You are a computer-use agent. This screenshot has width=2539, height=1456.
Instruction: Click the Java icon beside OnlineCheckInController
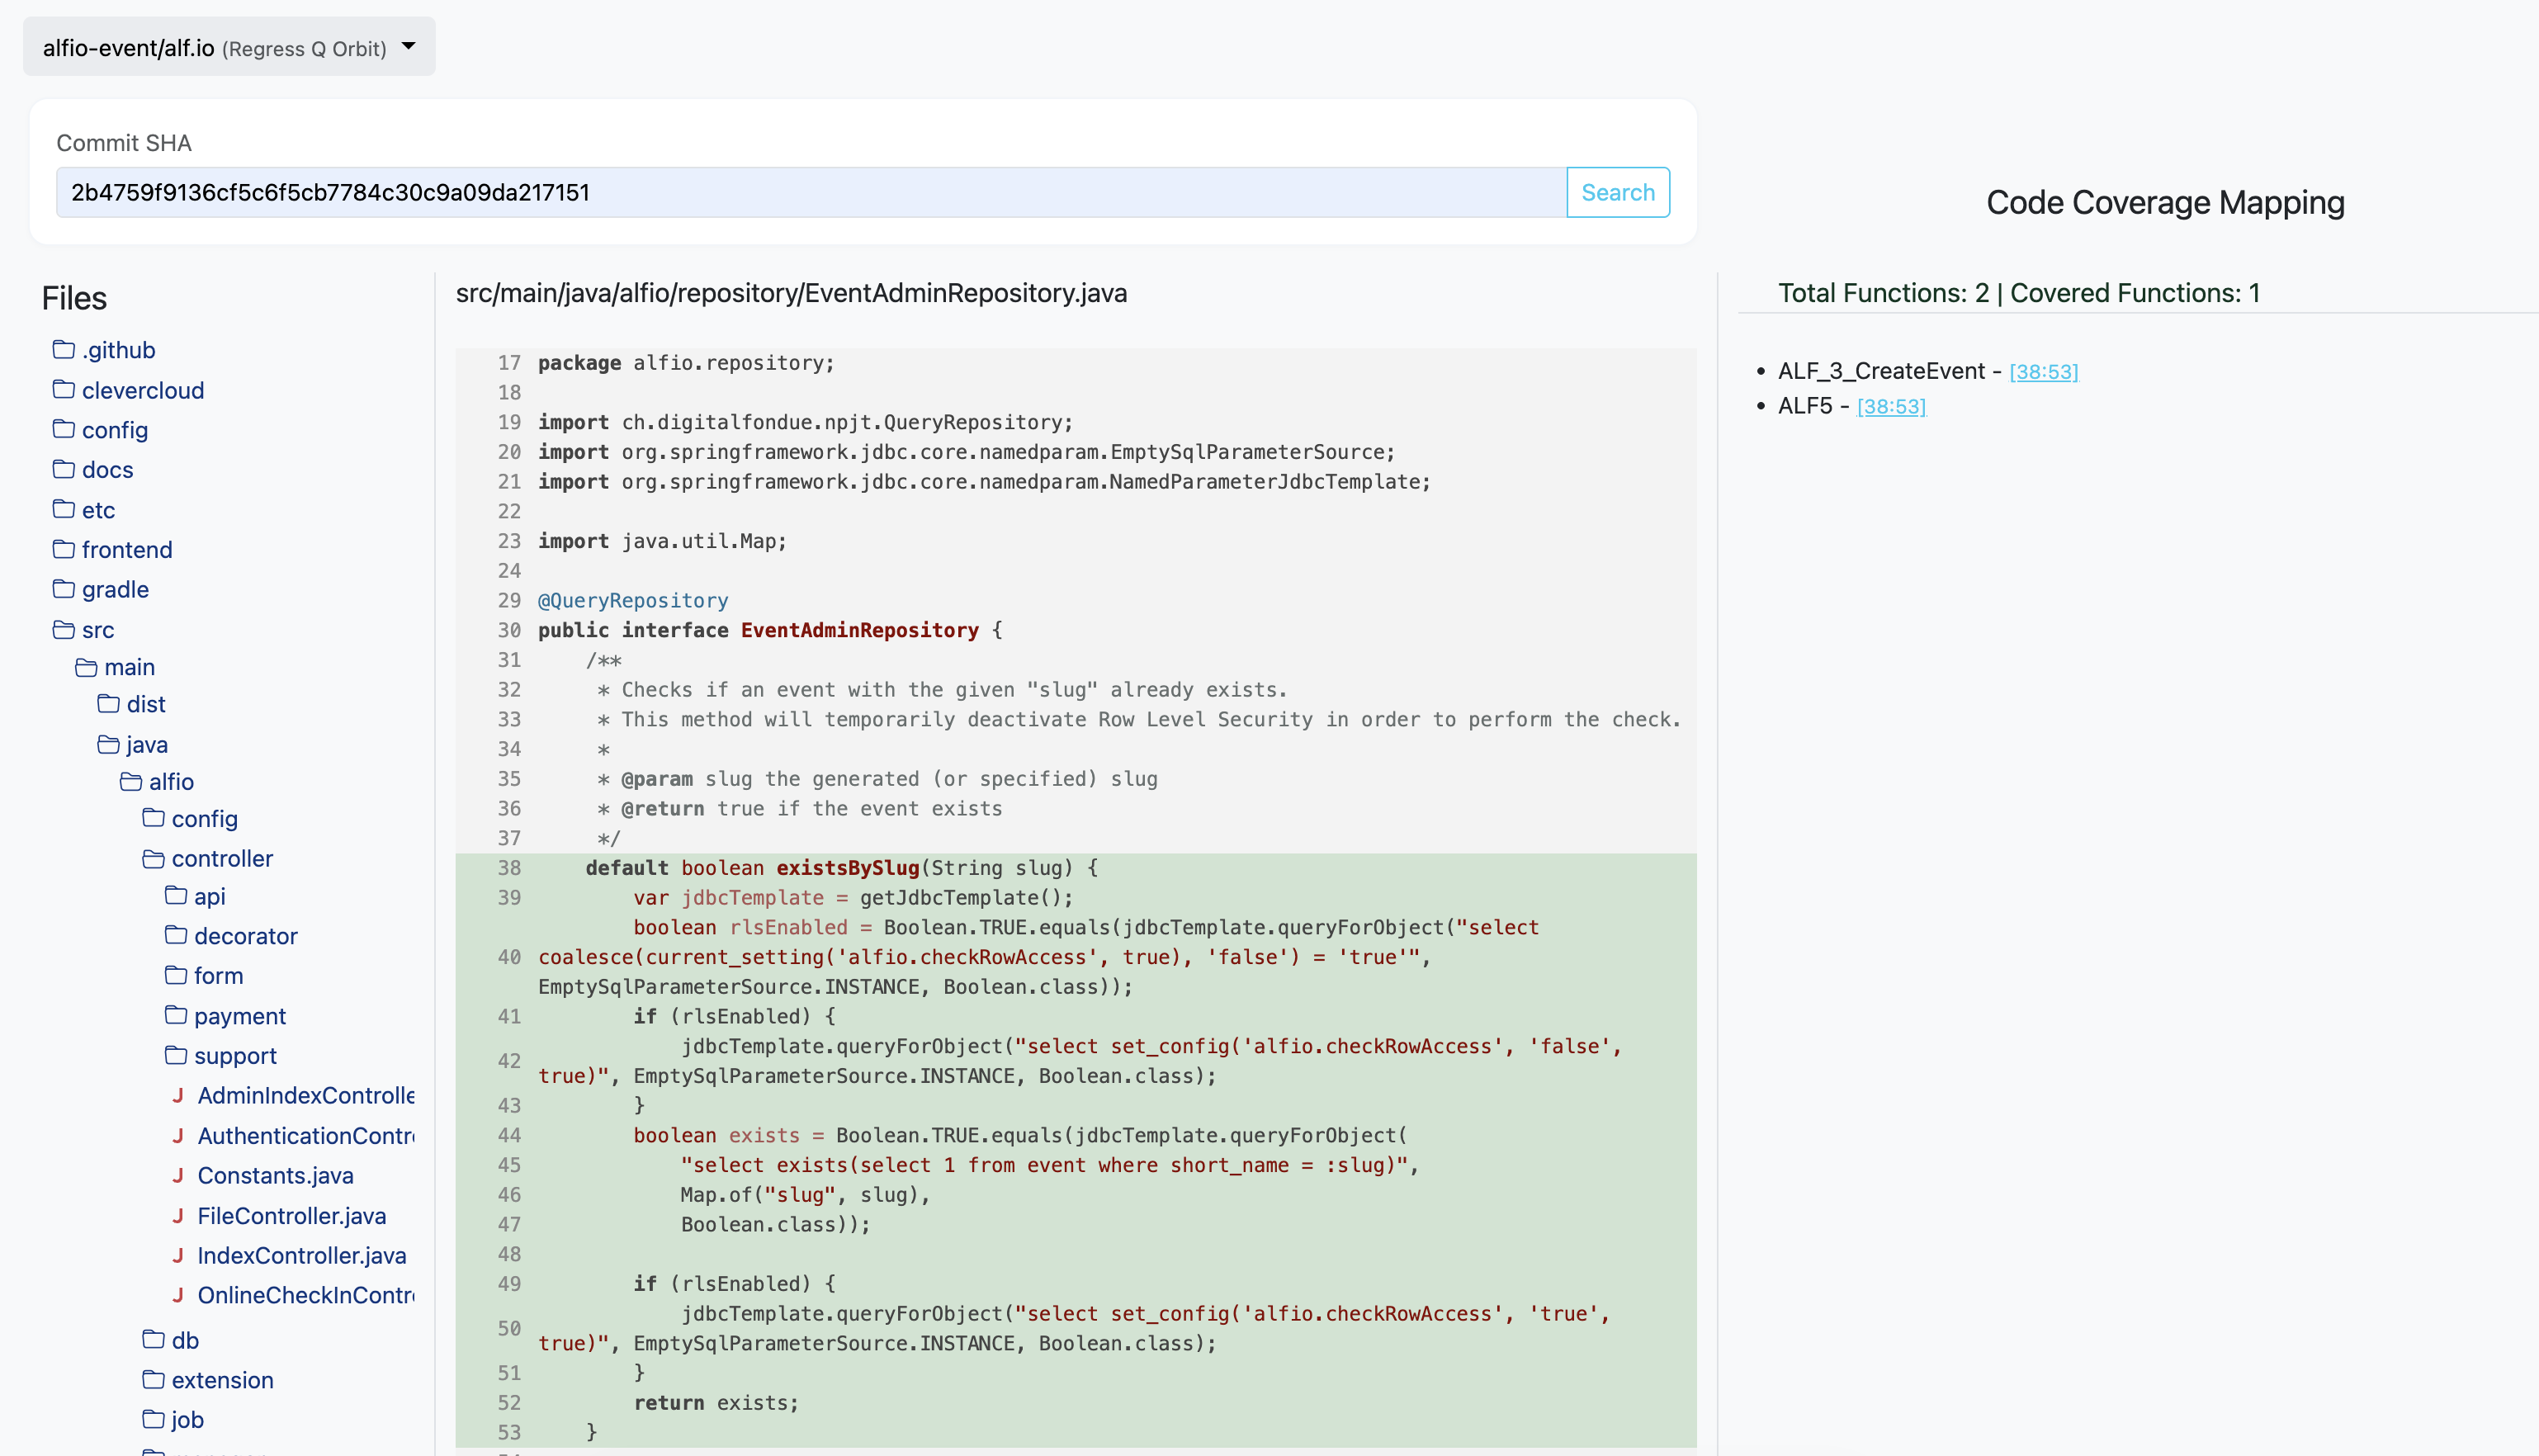[x=178, y=1295]
